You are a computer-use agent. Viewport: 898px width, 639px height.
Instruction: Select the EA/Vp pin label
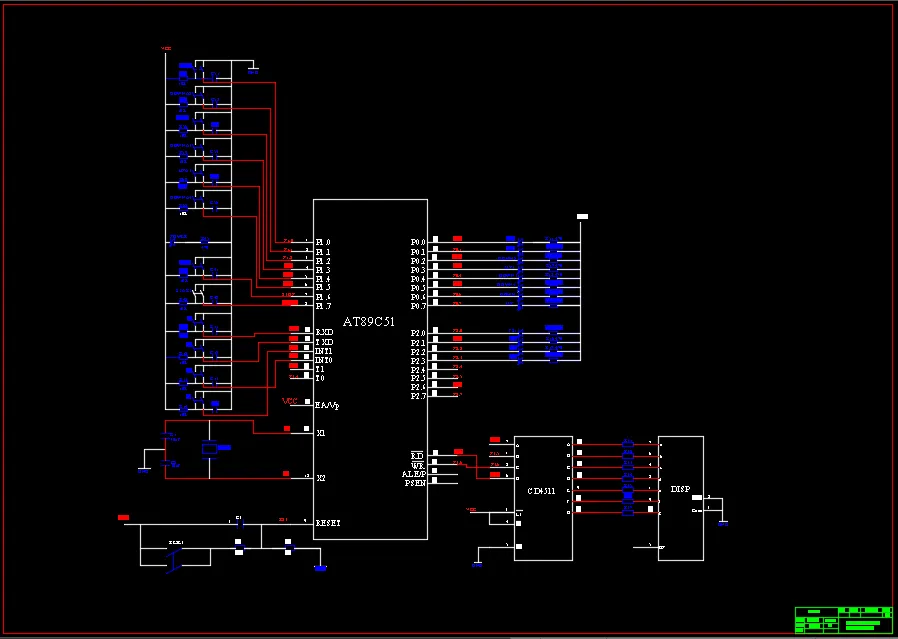327,405
